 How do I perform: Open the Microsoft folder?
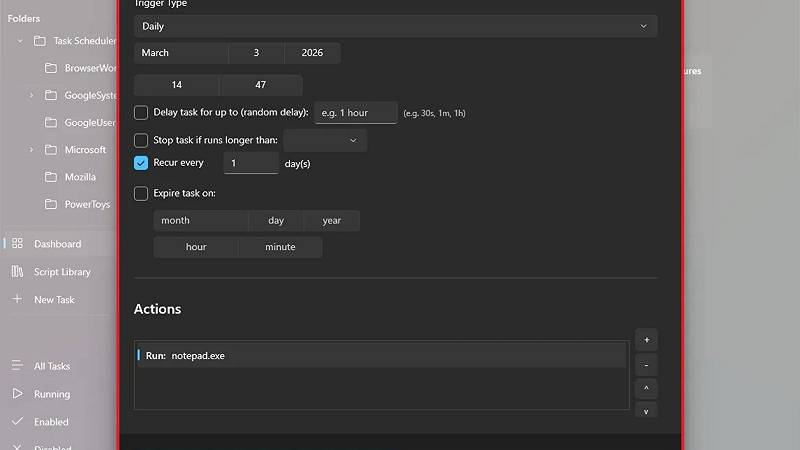pyautogui.click(x=85, y=150)
